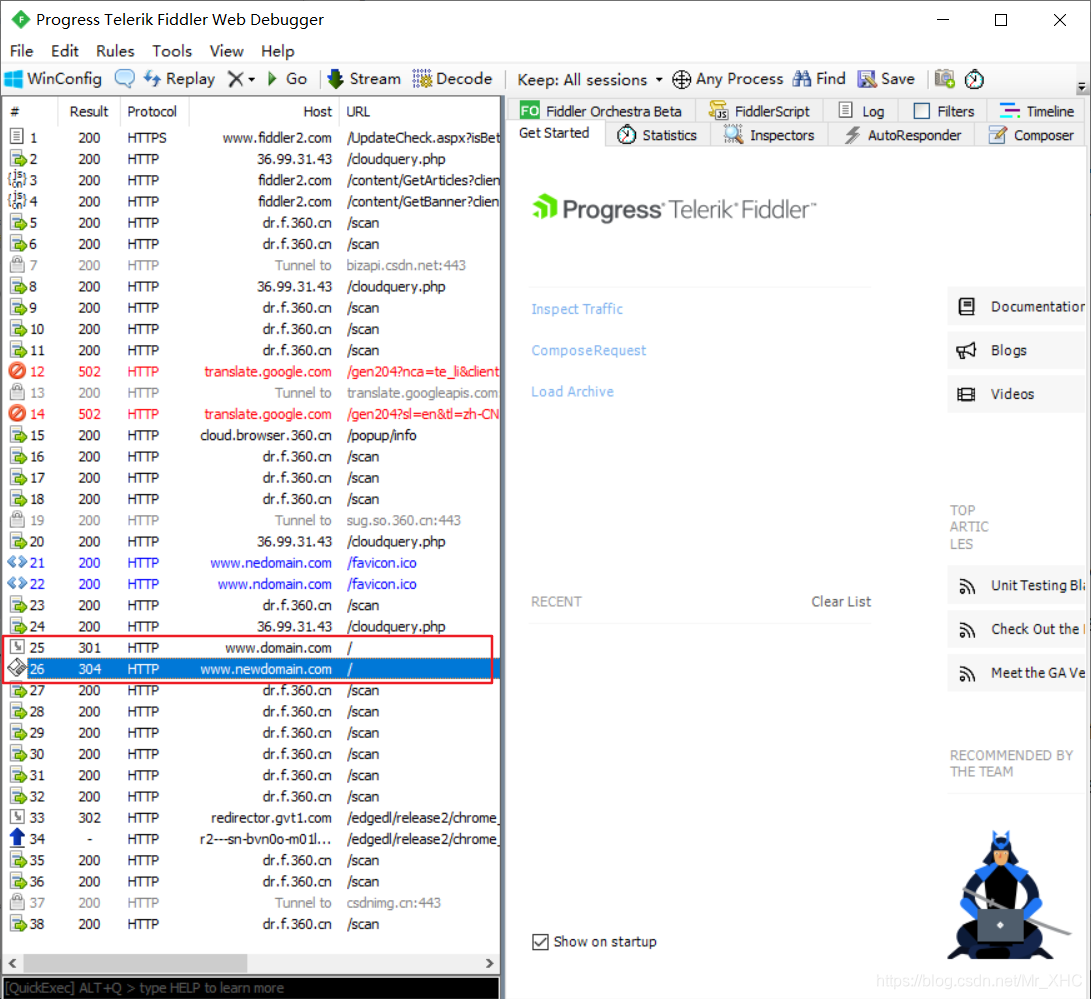
Task: Focus the QuickExec command box
Action: (251, 988)
